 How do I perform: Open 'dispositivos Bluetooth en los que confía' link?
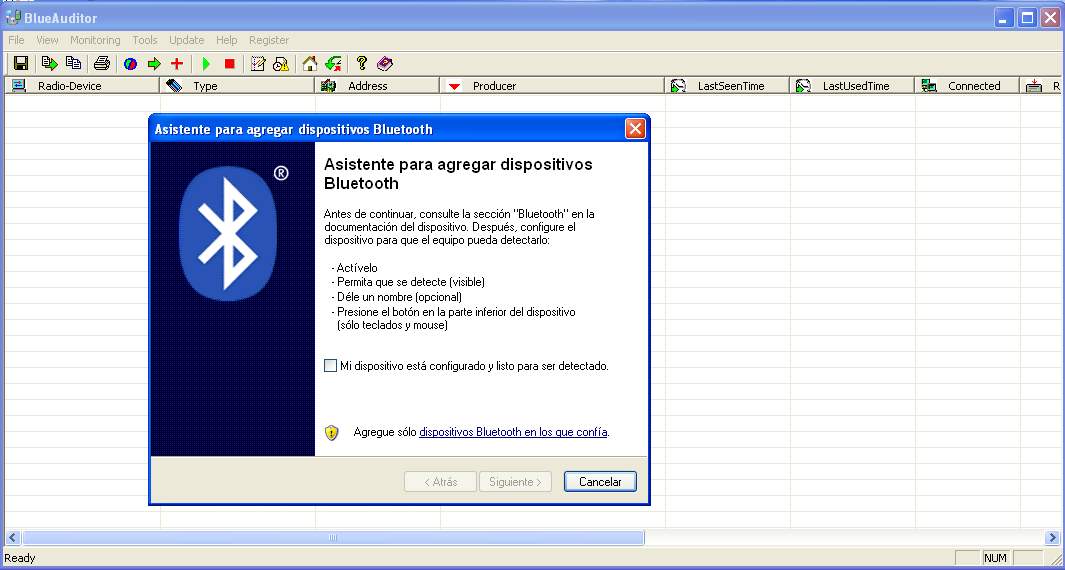click(x=513, y=431)
